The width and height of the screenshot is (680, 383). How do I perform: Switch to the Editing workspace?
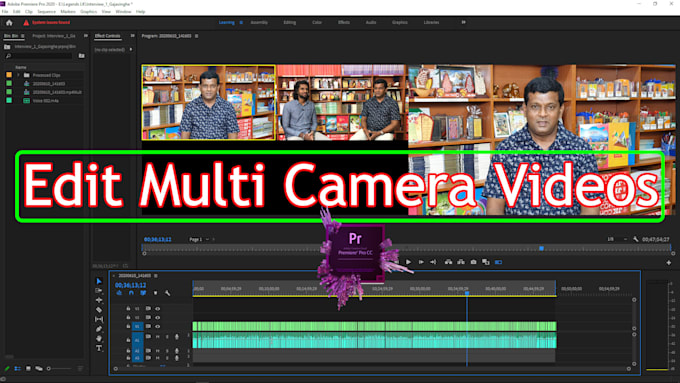(x=289, y=23)
